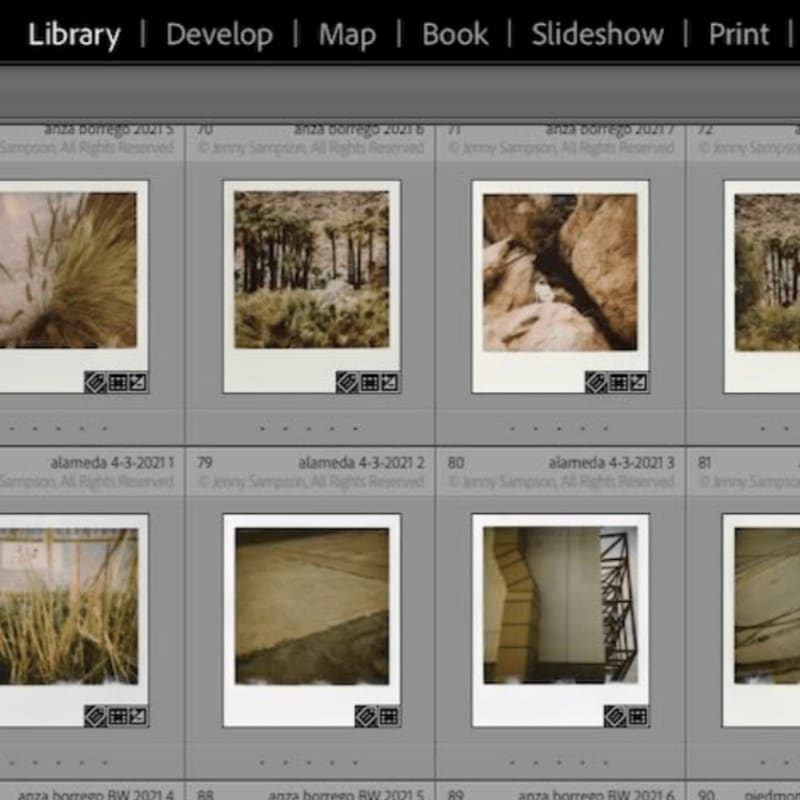Click keywords badge on alameda 4-3-2021 1
800x800 pixels.
(x=95, y=716)
